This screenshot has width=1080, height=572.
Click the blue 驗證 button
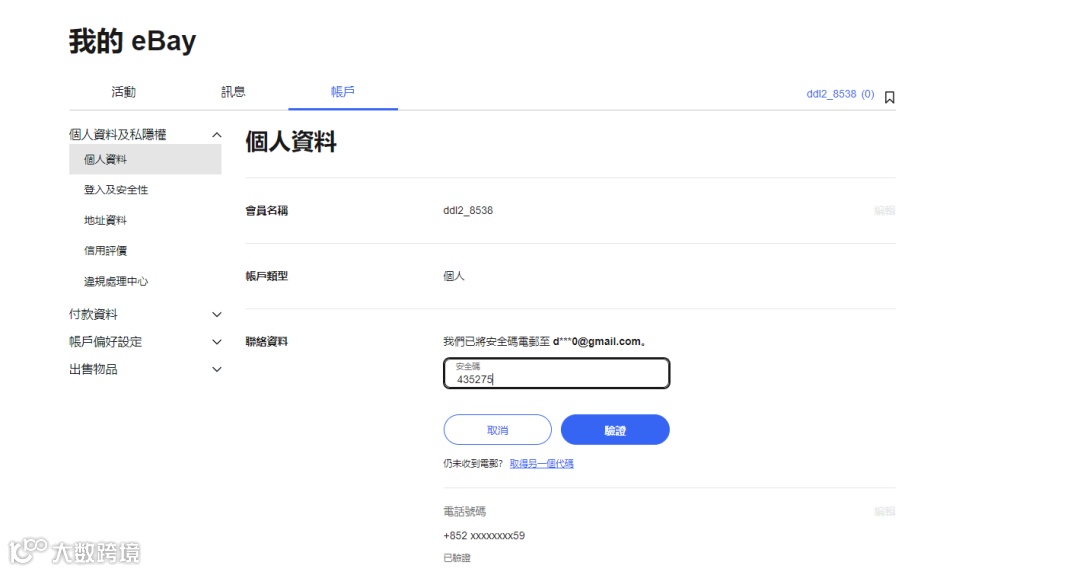pos(615,430)
